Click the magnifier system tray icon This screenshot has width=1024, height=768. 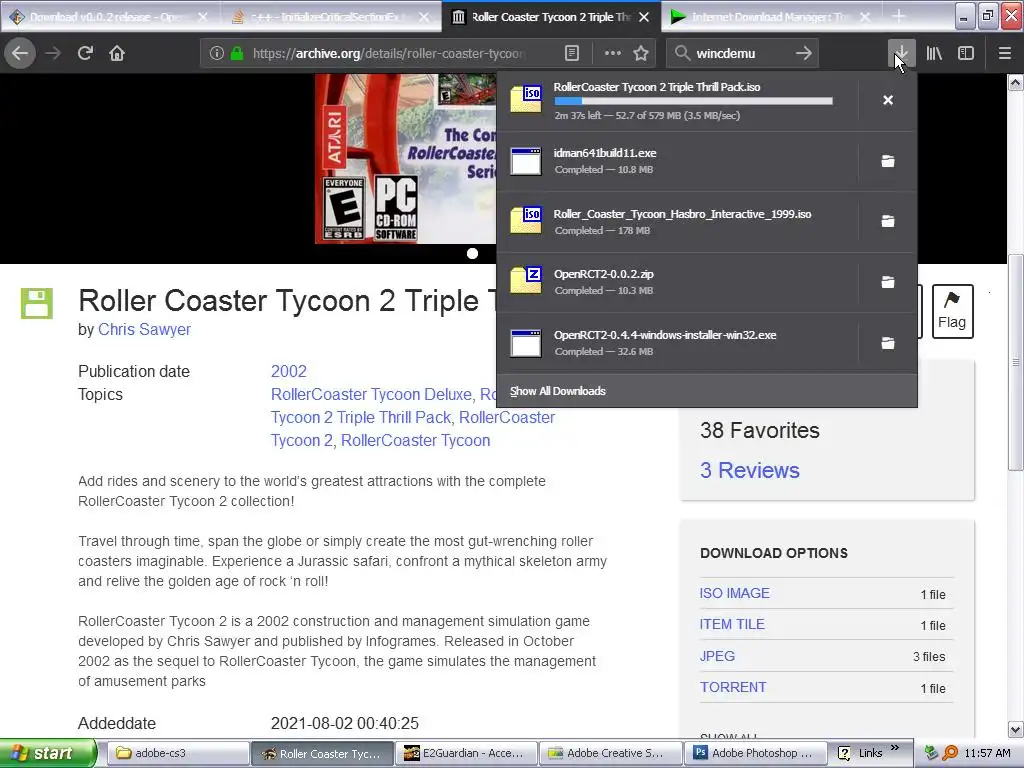click(x=950, y=753)
